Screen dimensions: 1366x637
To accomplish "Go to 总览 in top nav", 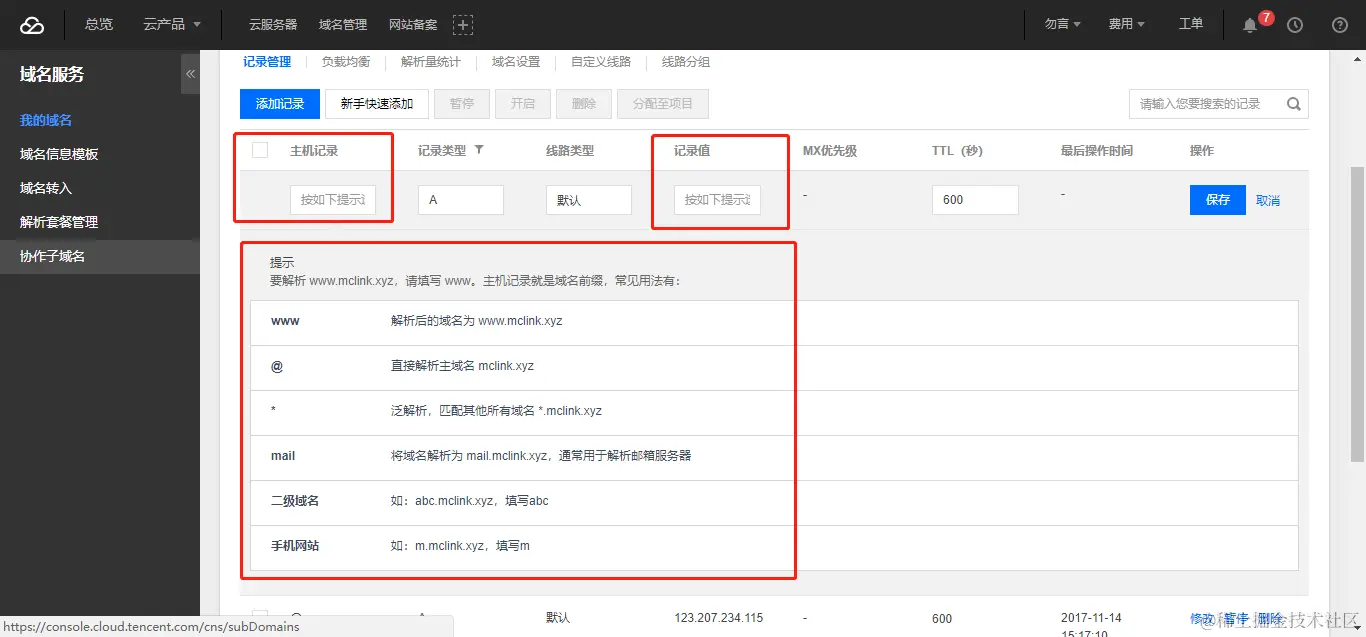I will (99, 24).
